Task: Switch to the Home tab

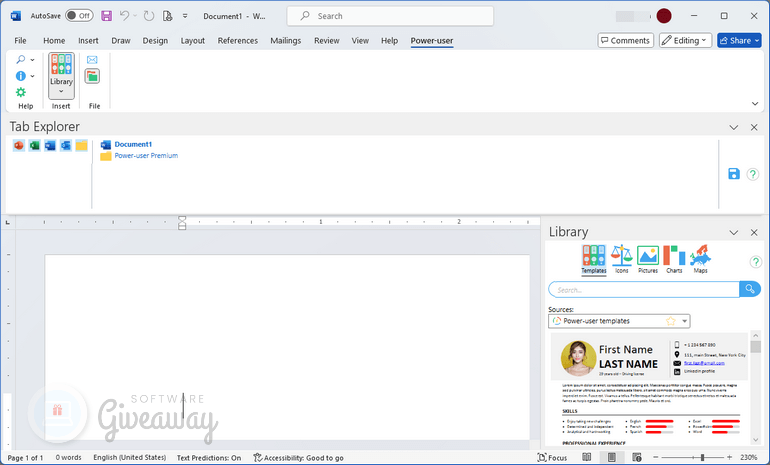Action: 54,41
